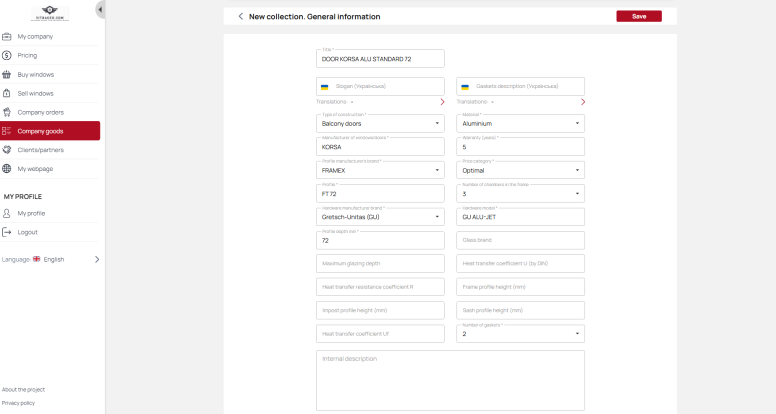Viewport: 776px width, 414px height.
Task: Collapse the sidebar with the arrow handle
Action: pos(100,9)
